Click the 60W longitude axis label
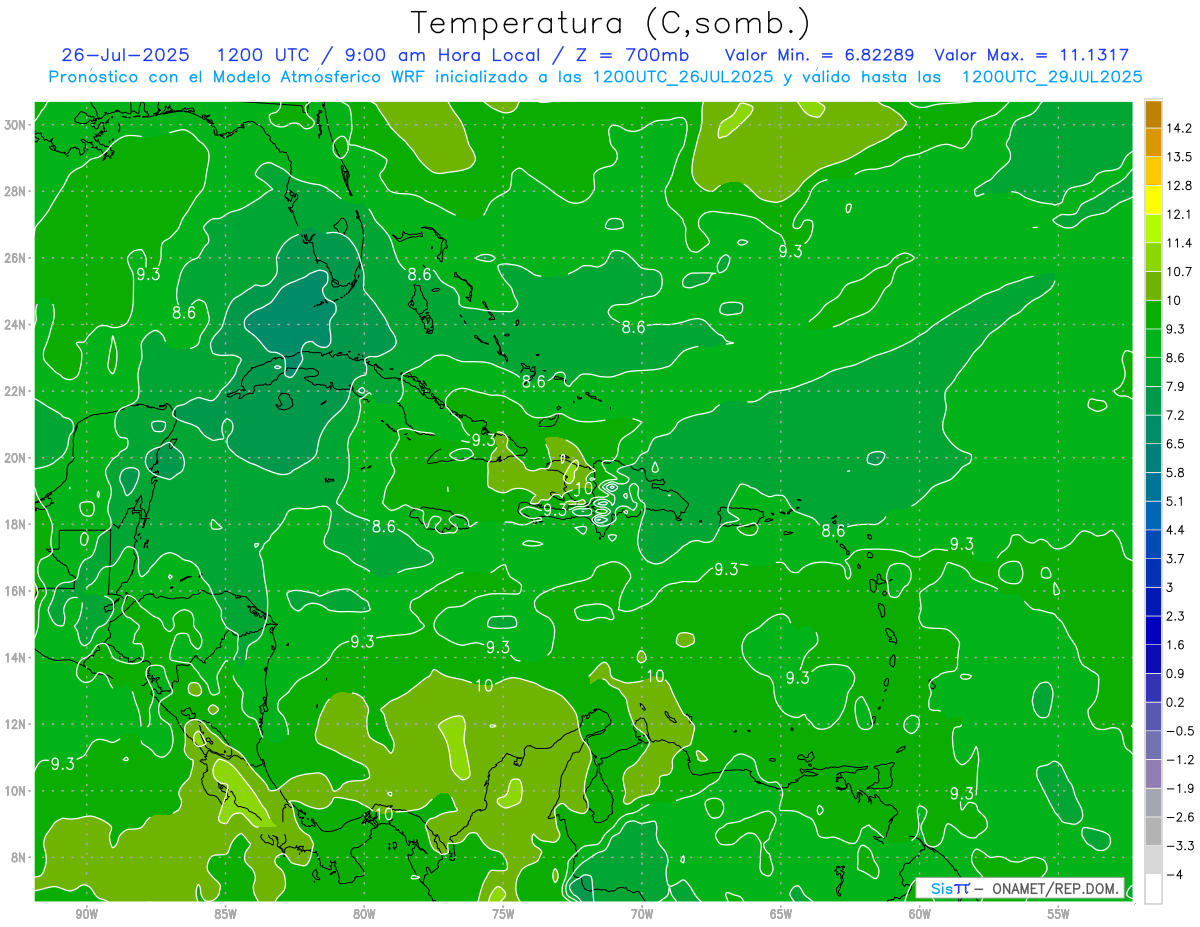The width and height of the screenshot is (1200, 927). point(920,914)
